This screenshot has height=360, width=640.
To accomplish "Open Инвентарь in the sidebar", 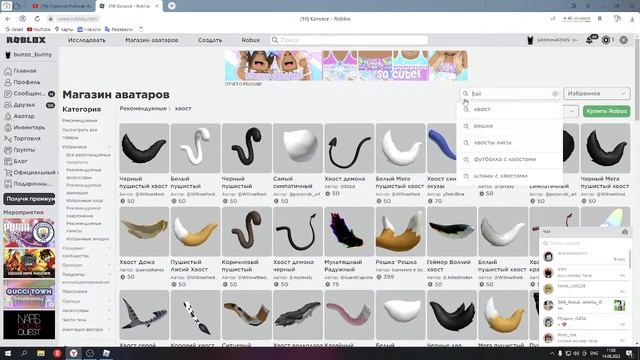I will click(29, 127).
